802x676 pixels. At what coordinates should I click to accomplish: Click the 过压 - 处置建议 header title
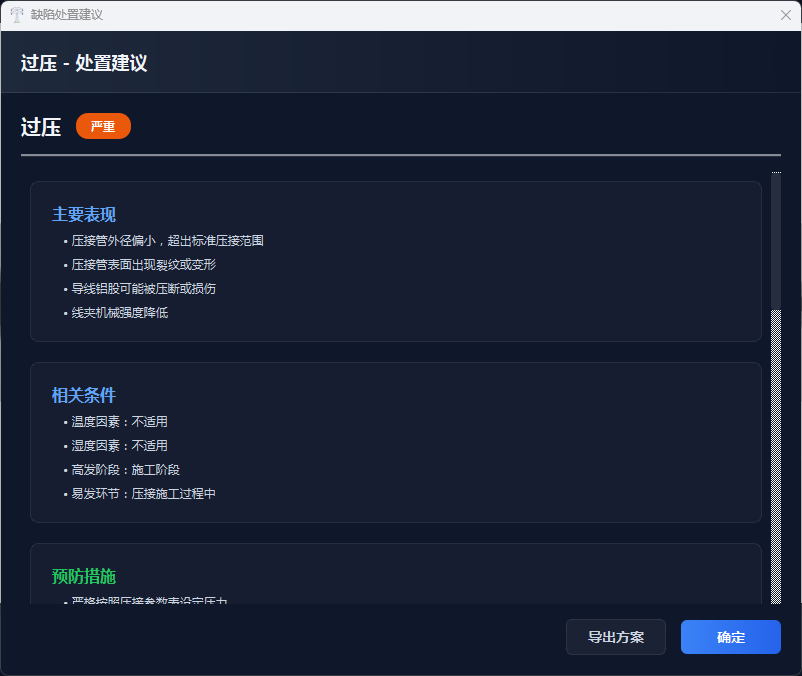point(84,63)
